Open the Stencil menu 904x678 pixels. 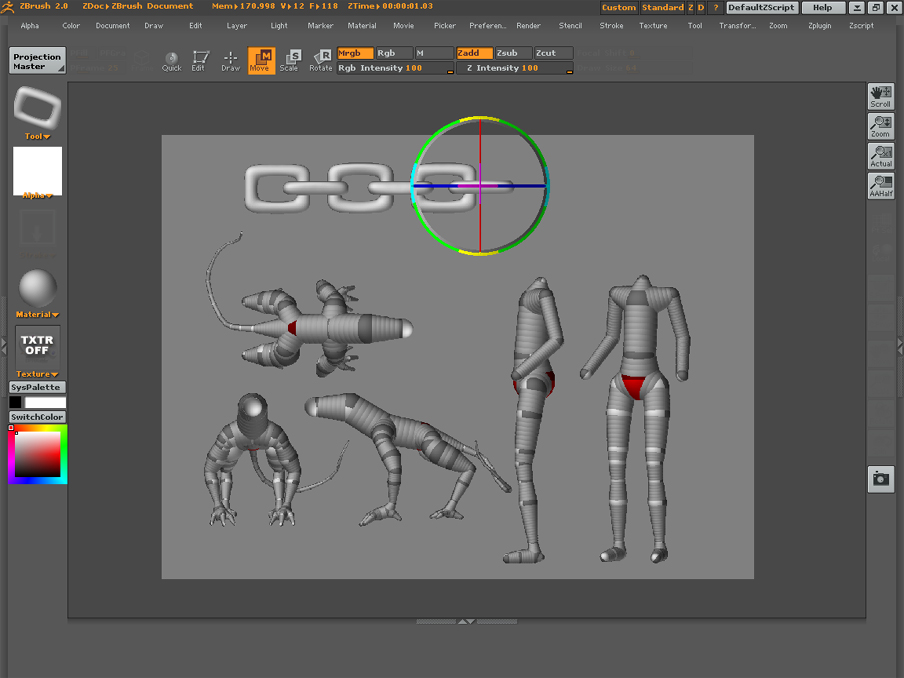pos(570,26)
